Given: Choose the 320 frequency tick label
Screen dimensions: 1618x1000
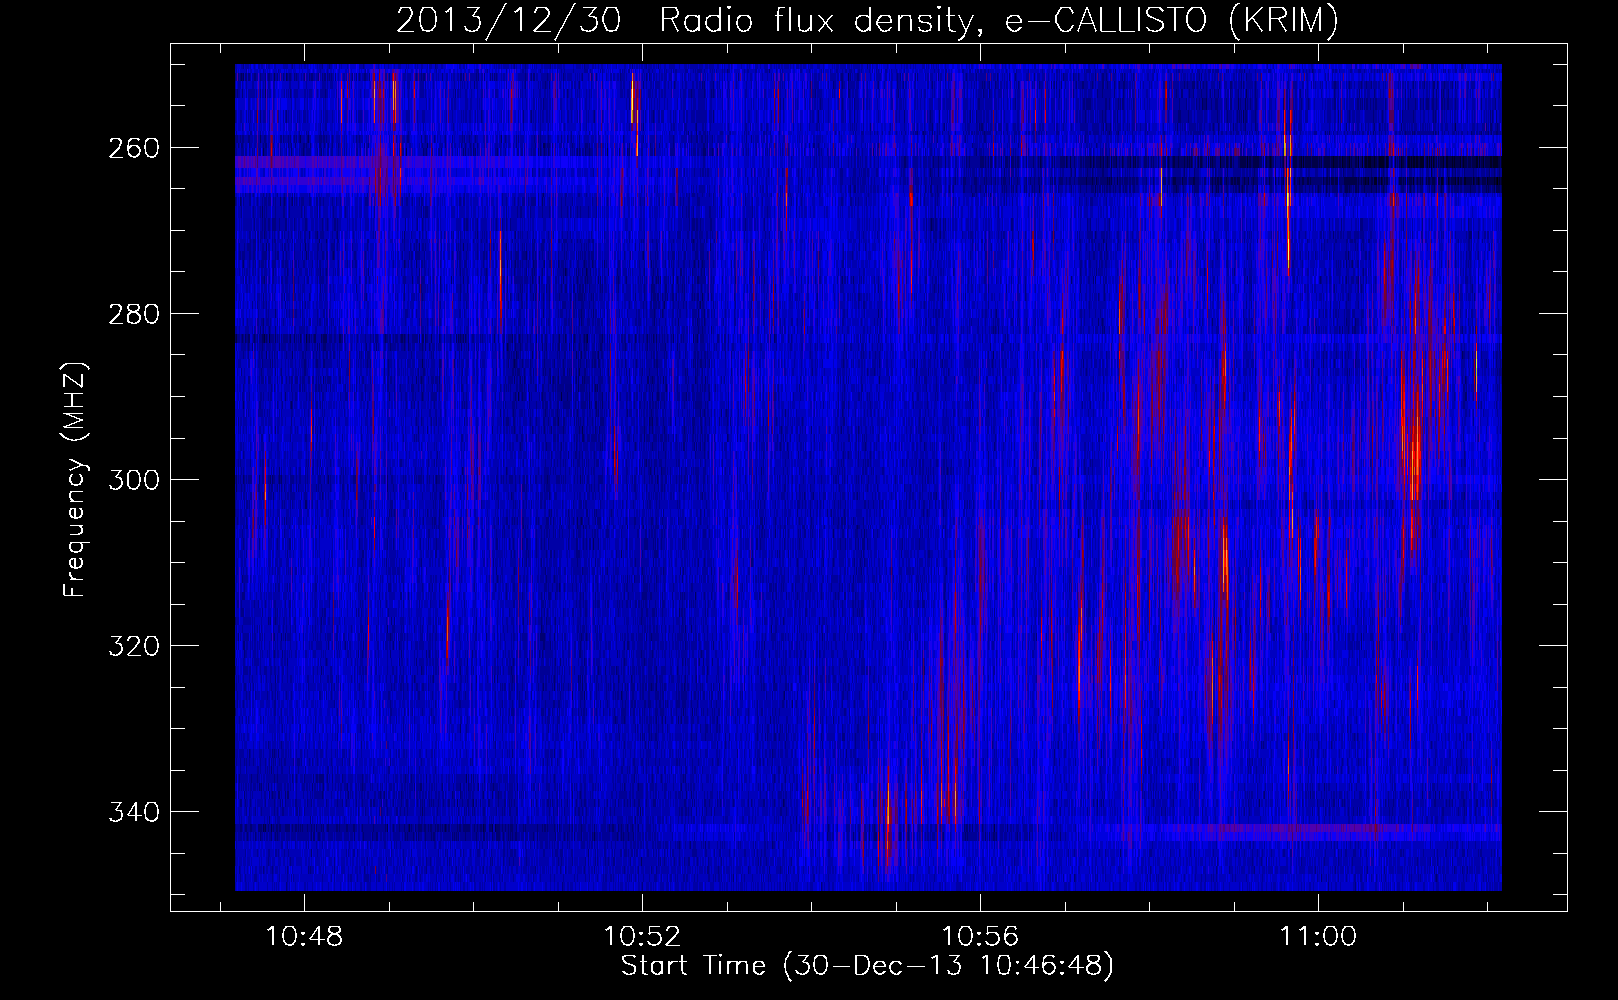Looking at the screenshot, I should pyautogui.click(x=133, y=646).
